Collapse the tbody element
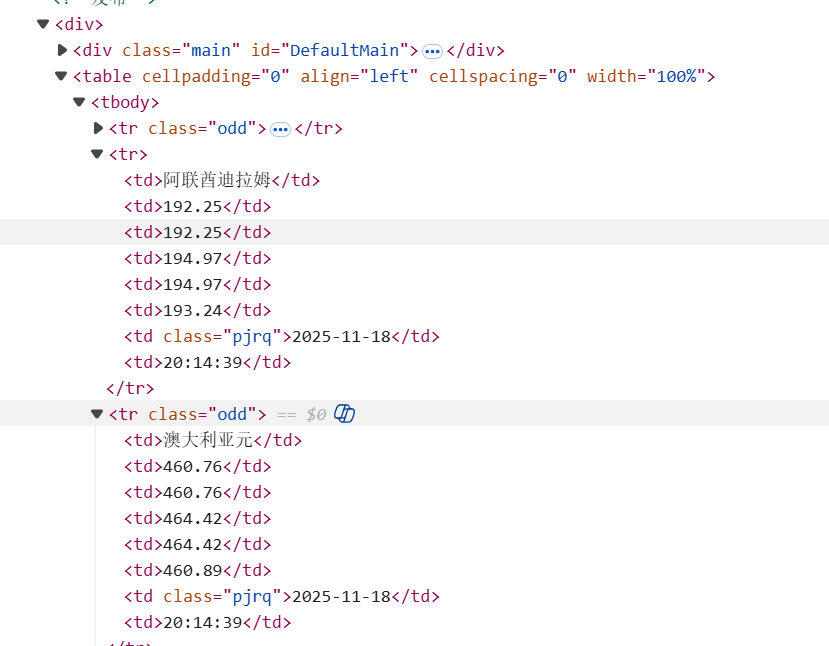 (x=79, y=101)
